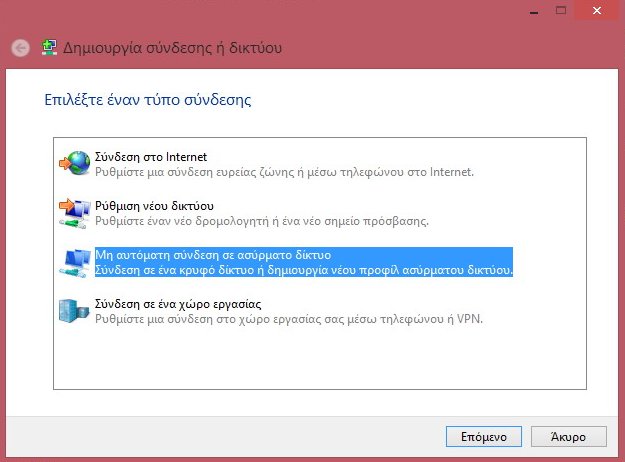Close the wizard window

tap(596, 10)
